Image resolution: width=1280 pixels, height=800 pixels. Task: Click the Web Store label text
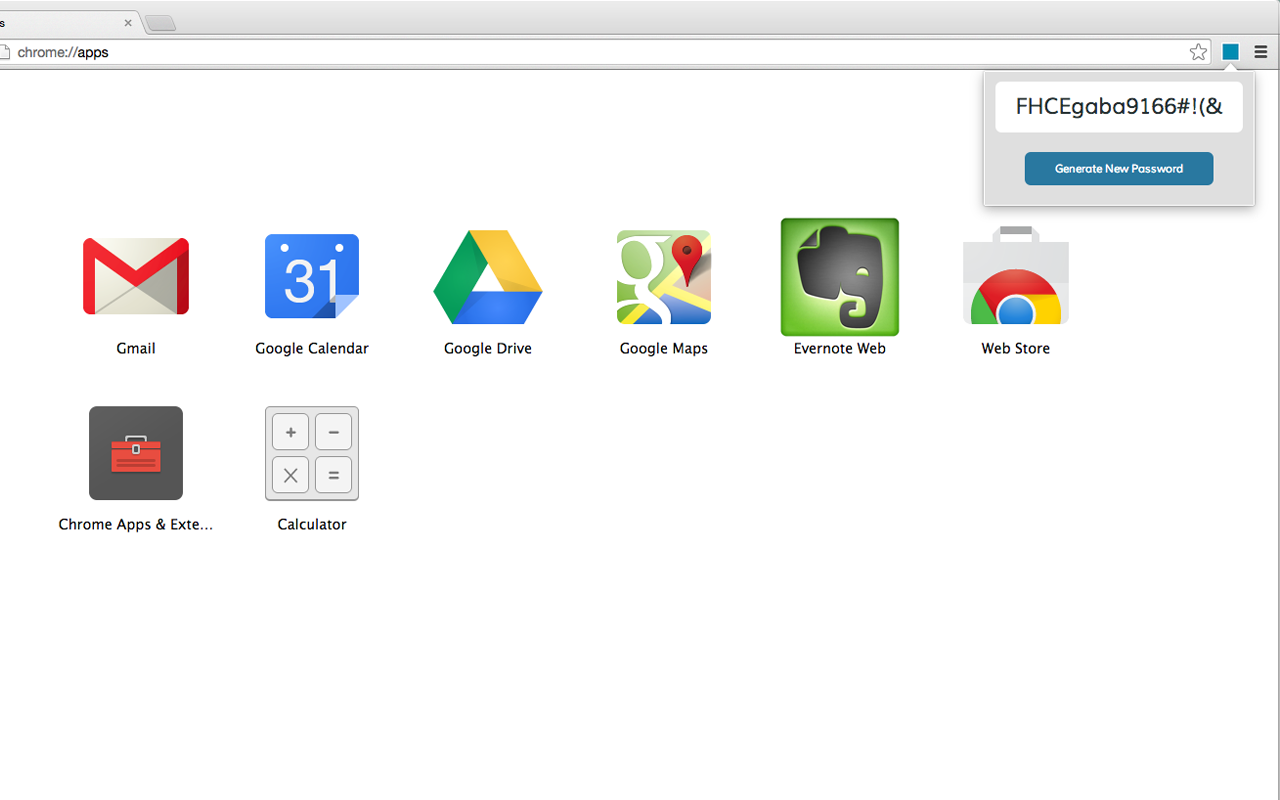(x=1016, y=348)
